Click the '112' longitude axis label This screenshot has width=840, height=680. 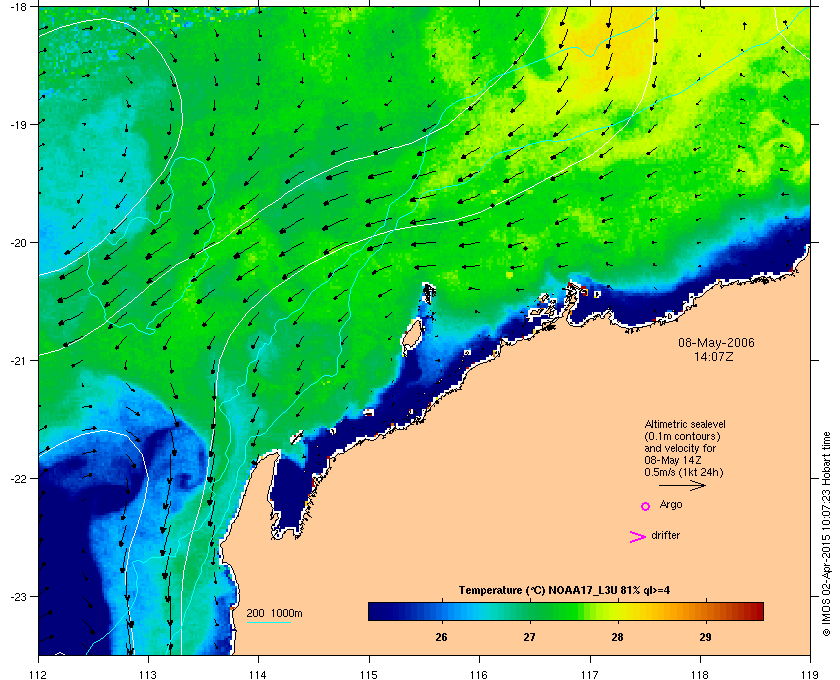pyautogui.click(x=39, y=675)
